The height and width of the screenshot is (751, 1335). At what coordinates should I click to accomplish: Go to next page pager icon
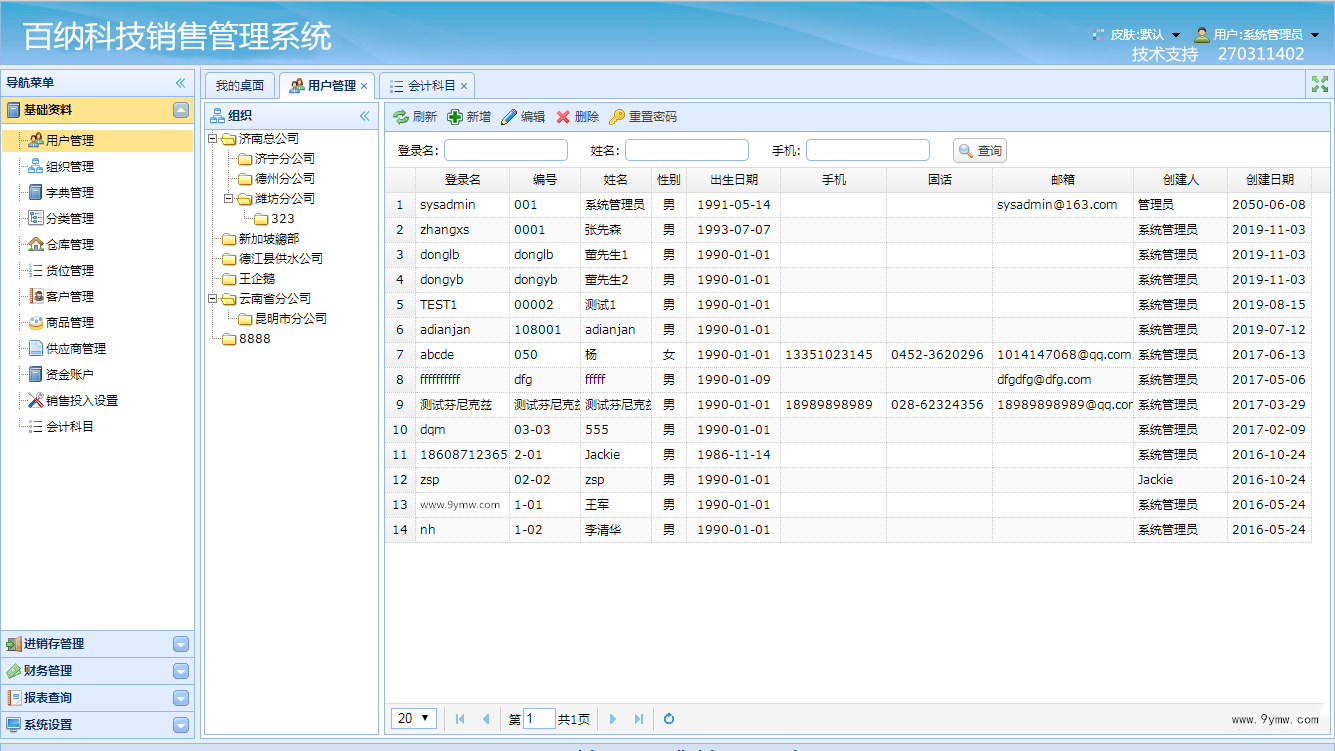point(613,719)
